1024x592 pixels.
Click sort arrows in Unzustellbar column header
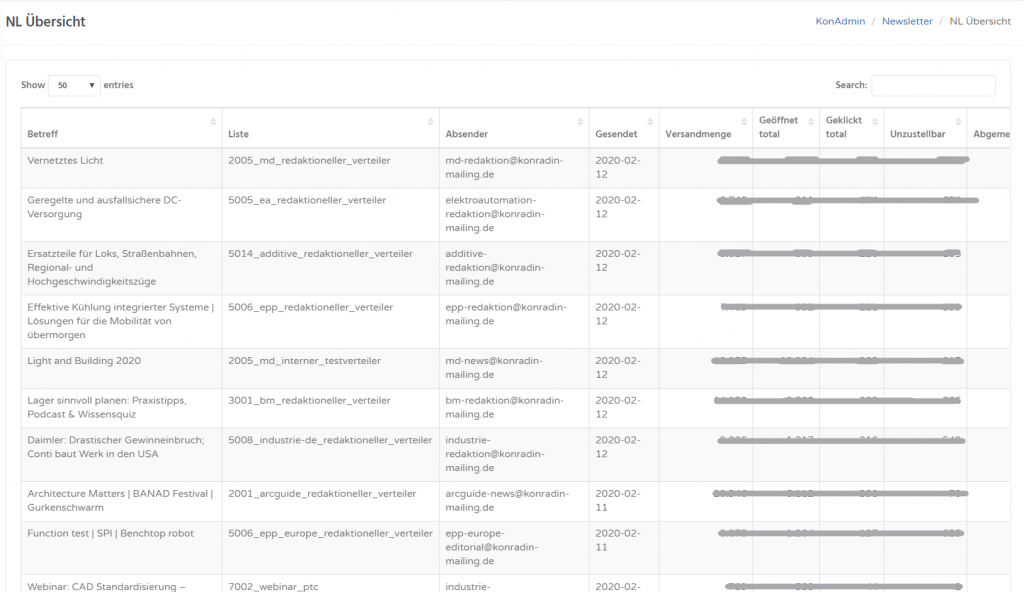tap(958, 122)
